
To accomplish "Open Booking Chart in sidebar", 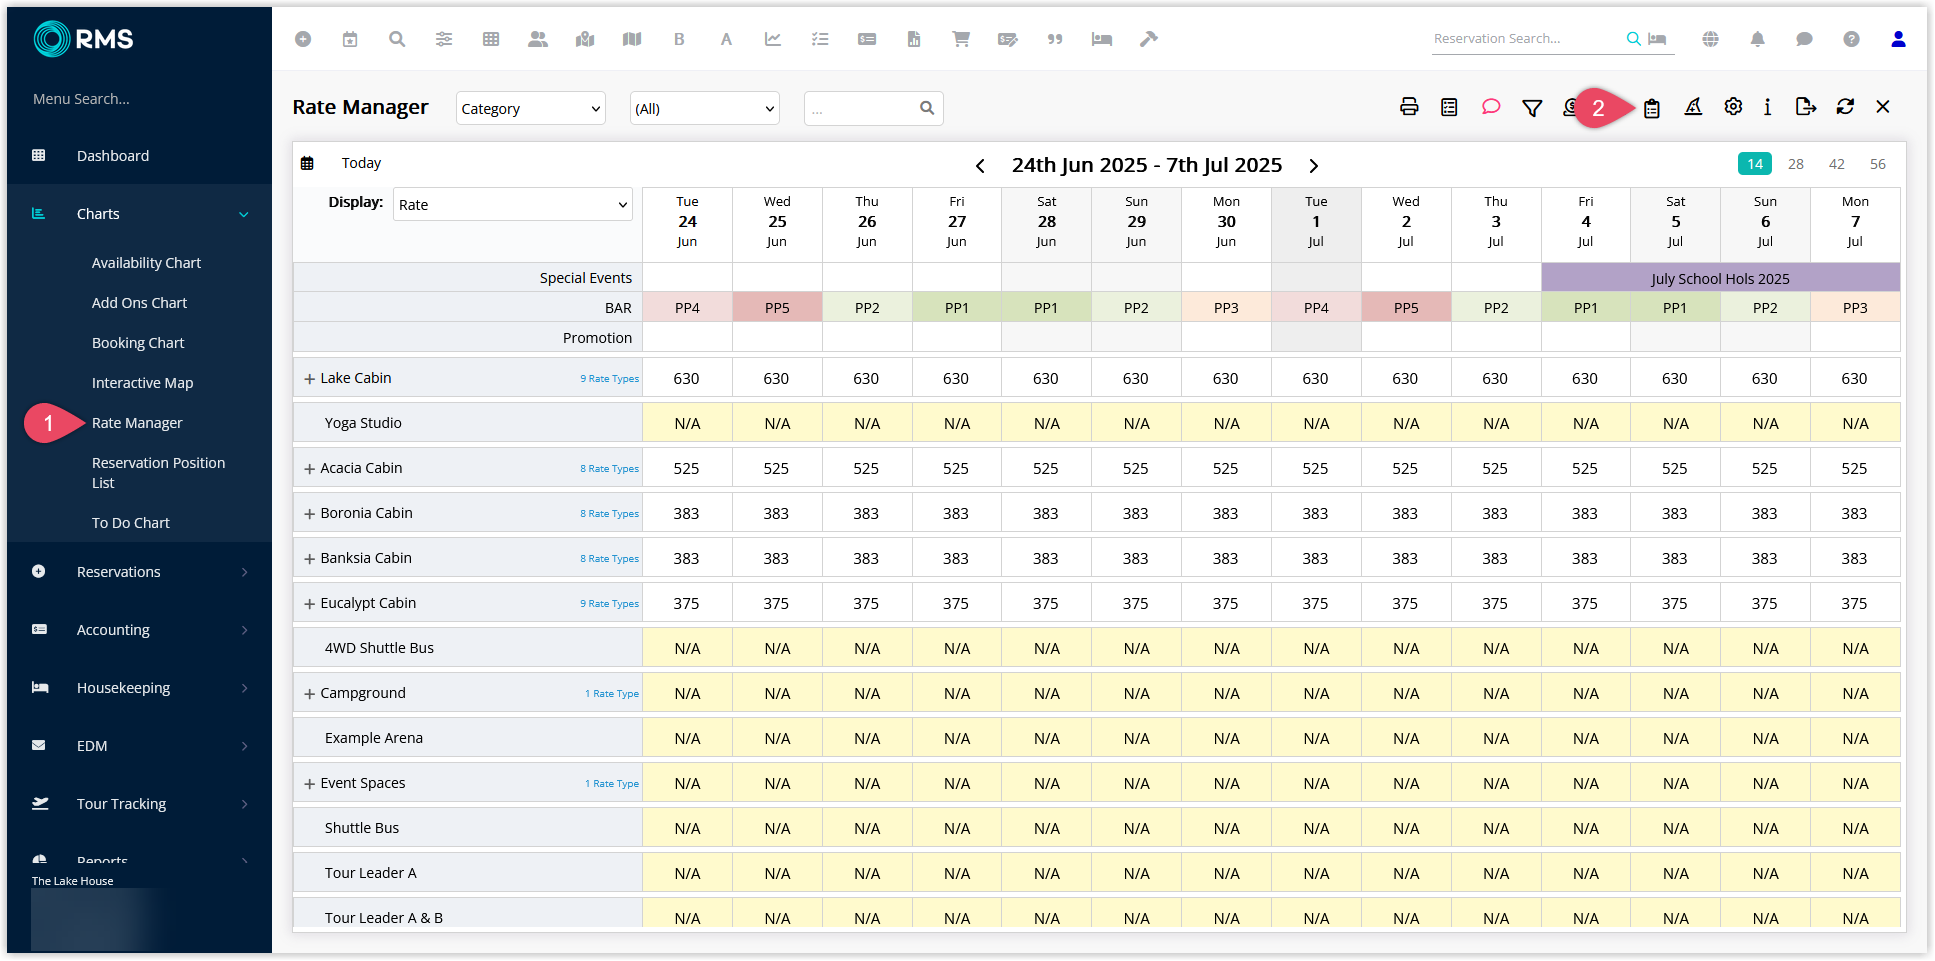I will click(x=138, y=343).
